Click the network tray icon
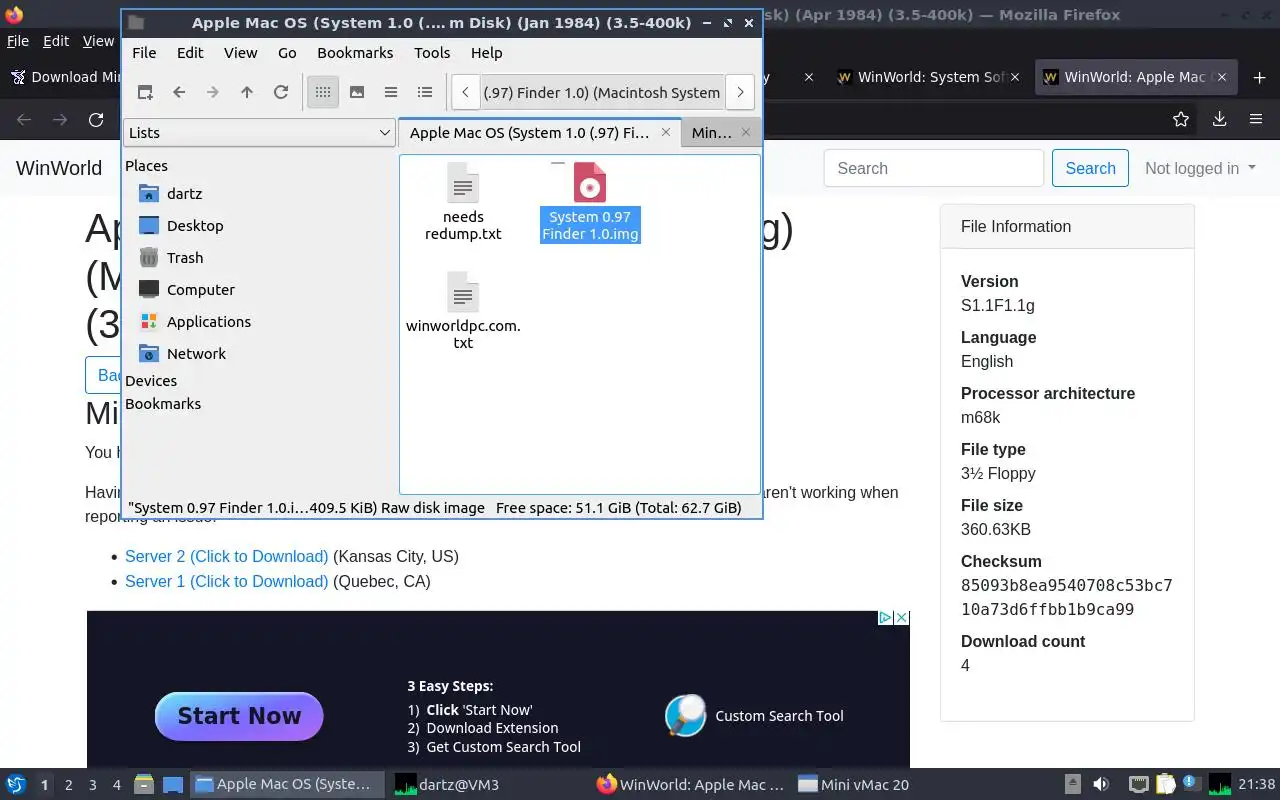The image size is (1280, 800). point(1138,785)
